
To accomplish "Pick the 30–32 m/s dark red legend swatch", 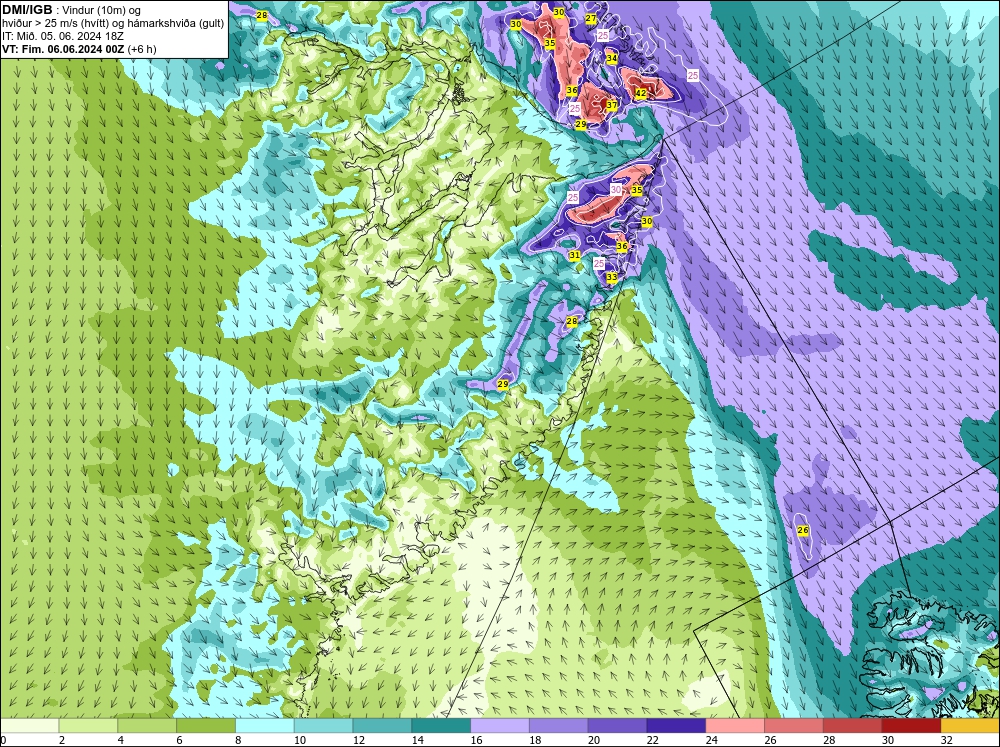I will tap(911, 726).
